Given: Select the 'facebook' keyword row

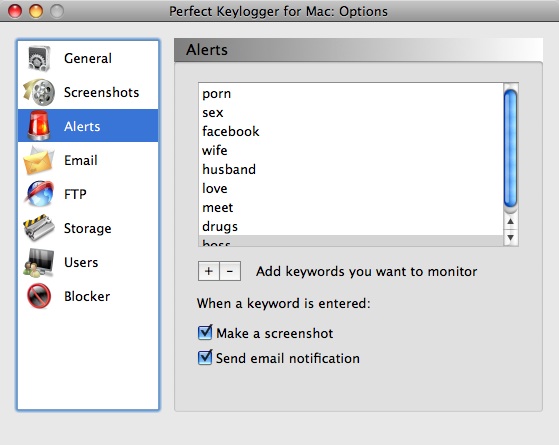Looking at the screenshot, I should tap(351, 131).
